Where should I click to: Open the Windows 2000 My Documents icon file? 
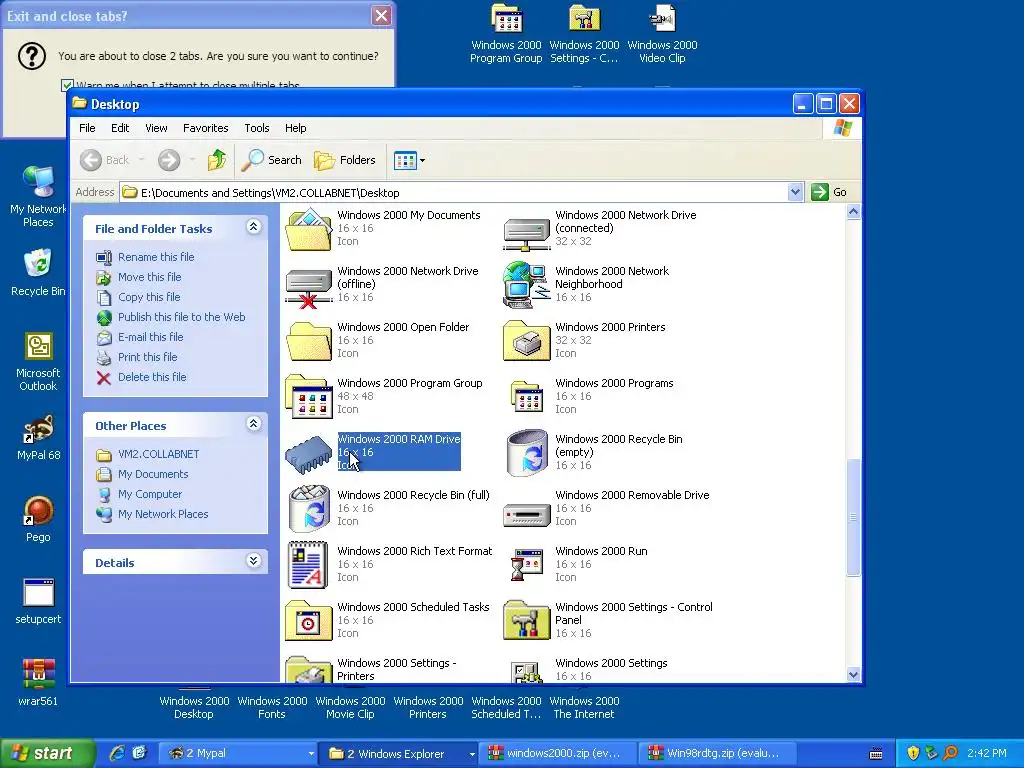point(308,229)
